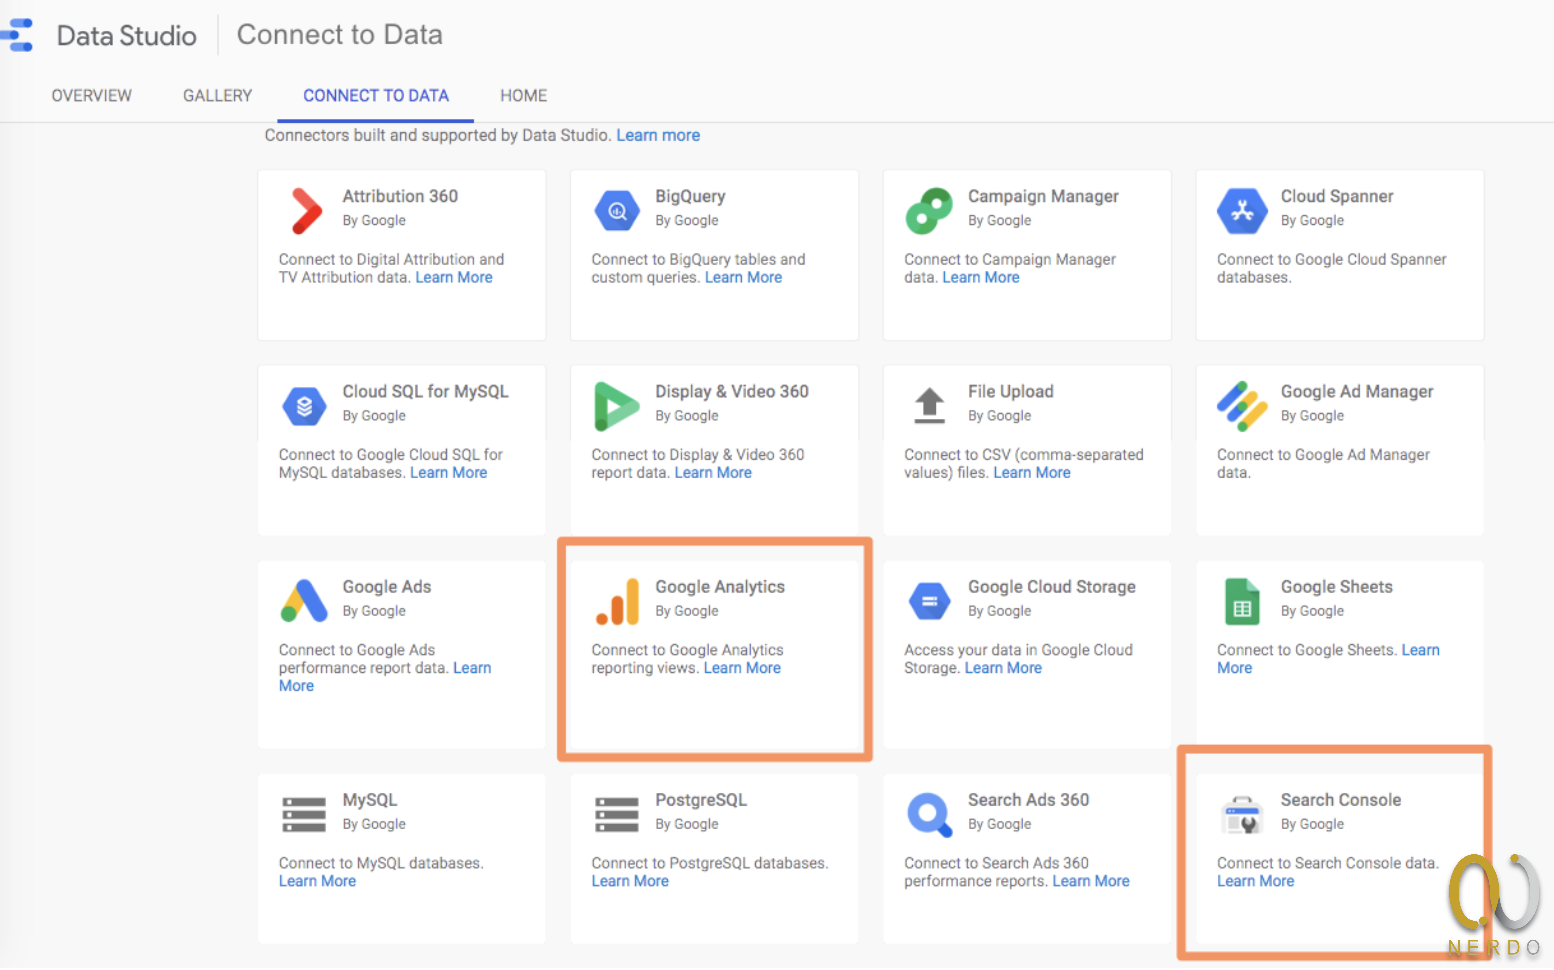The image size is (1554, 970).
Task: Pick the Google Sheets connector title
Action: coord(1337,586)
